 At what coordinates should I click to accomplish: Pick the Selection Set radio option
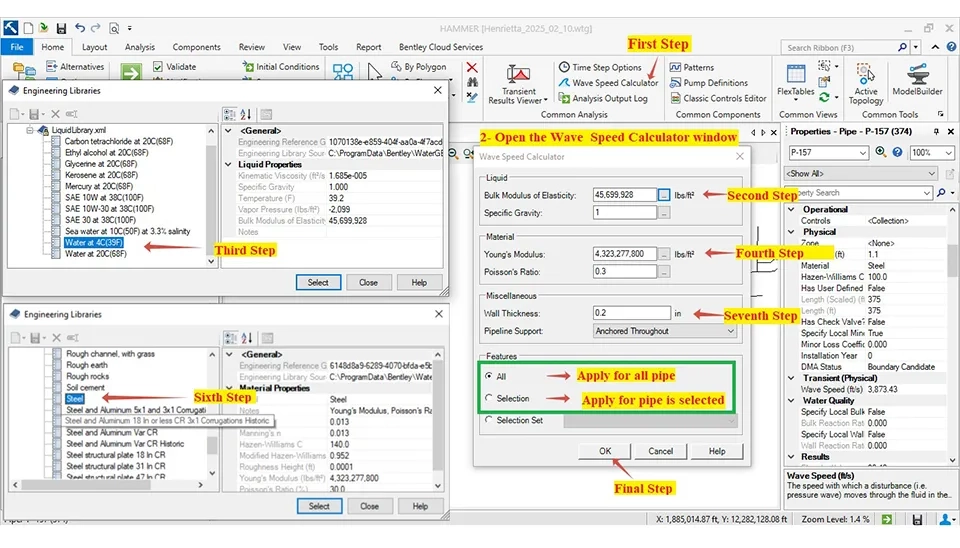pyautogui.click(x=488, y=420)
